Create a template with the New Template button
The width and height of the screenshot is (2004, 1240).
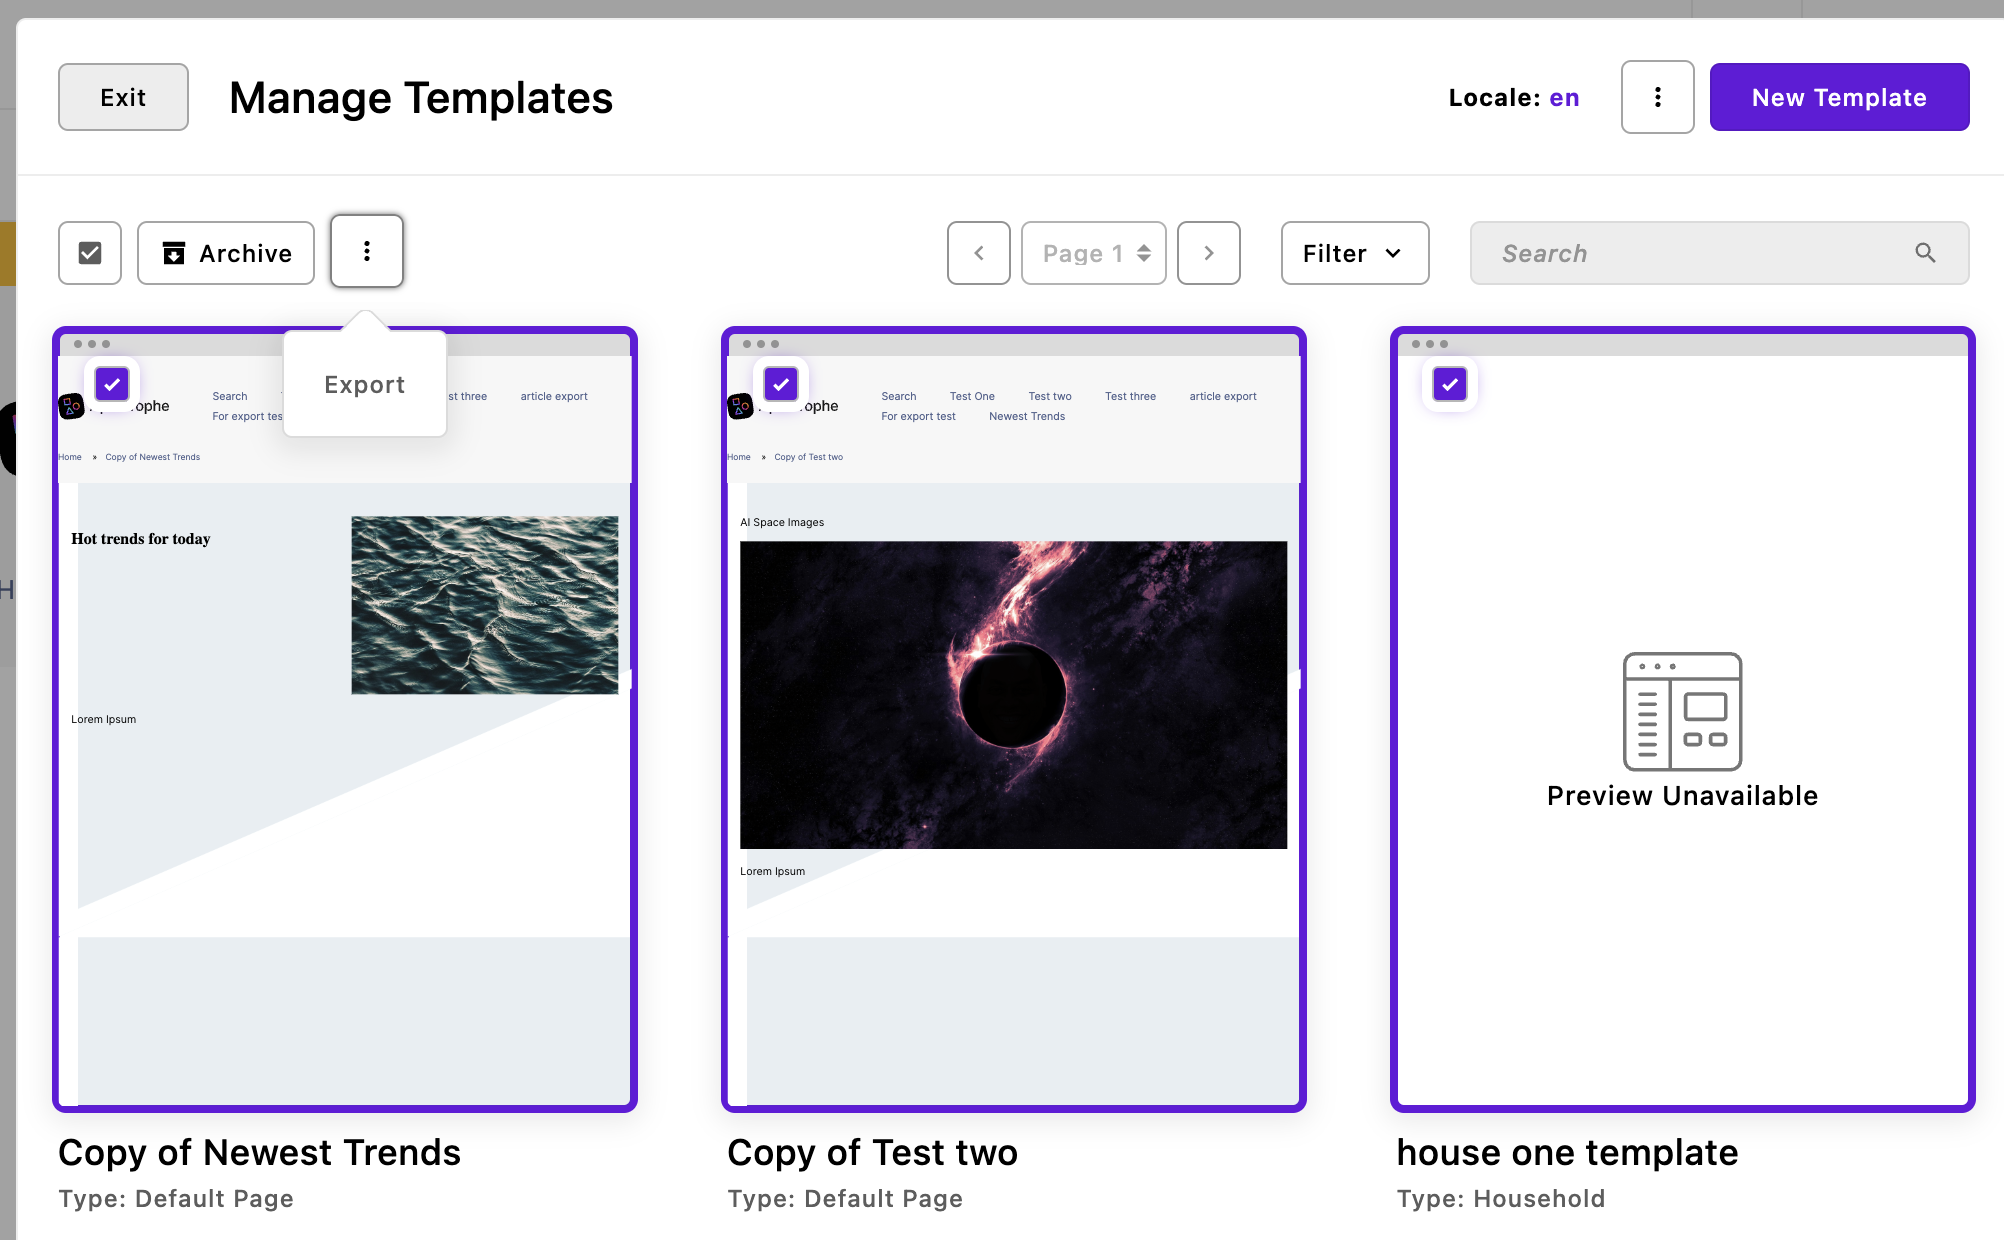tap(1839, 97)
